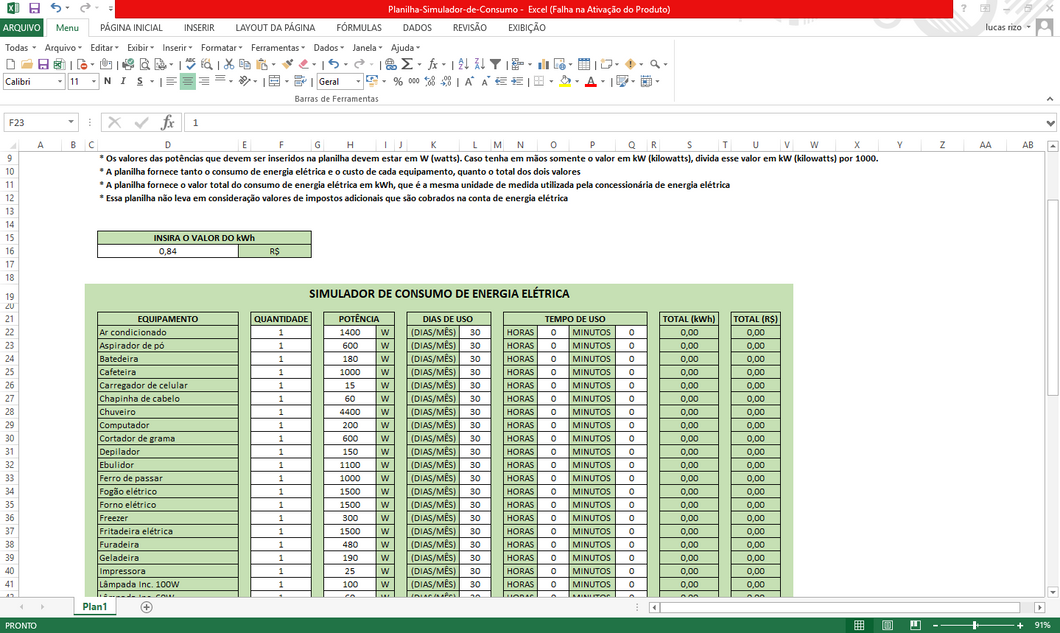Open the Calibri font name dropdown
This screenshot has width=1060, height=633.
pyautogui.click(x=61, y=82)
